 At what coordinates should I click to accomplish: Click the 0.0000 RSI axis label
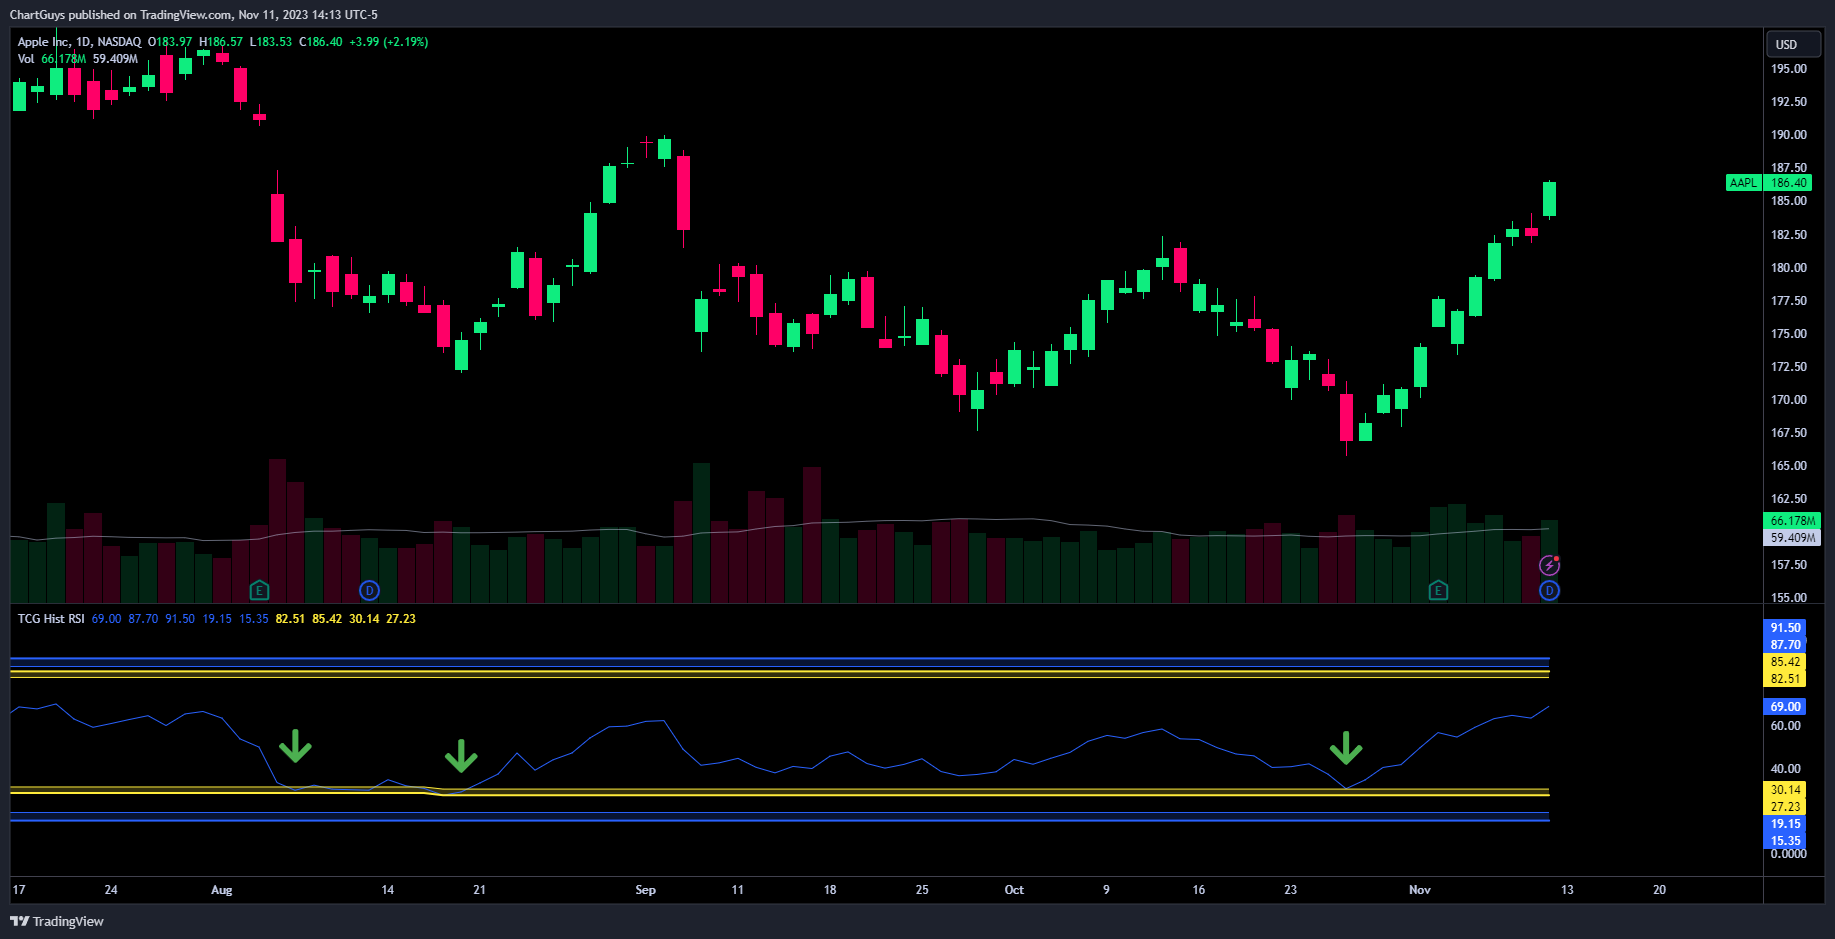[1788, 854]
